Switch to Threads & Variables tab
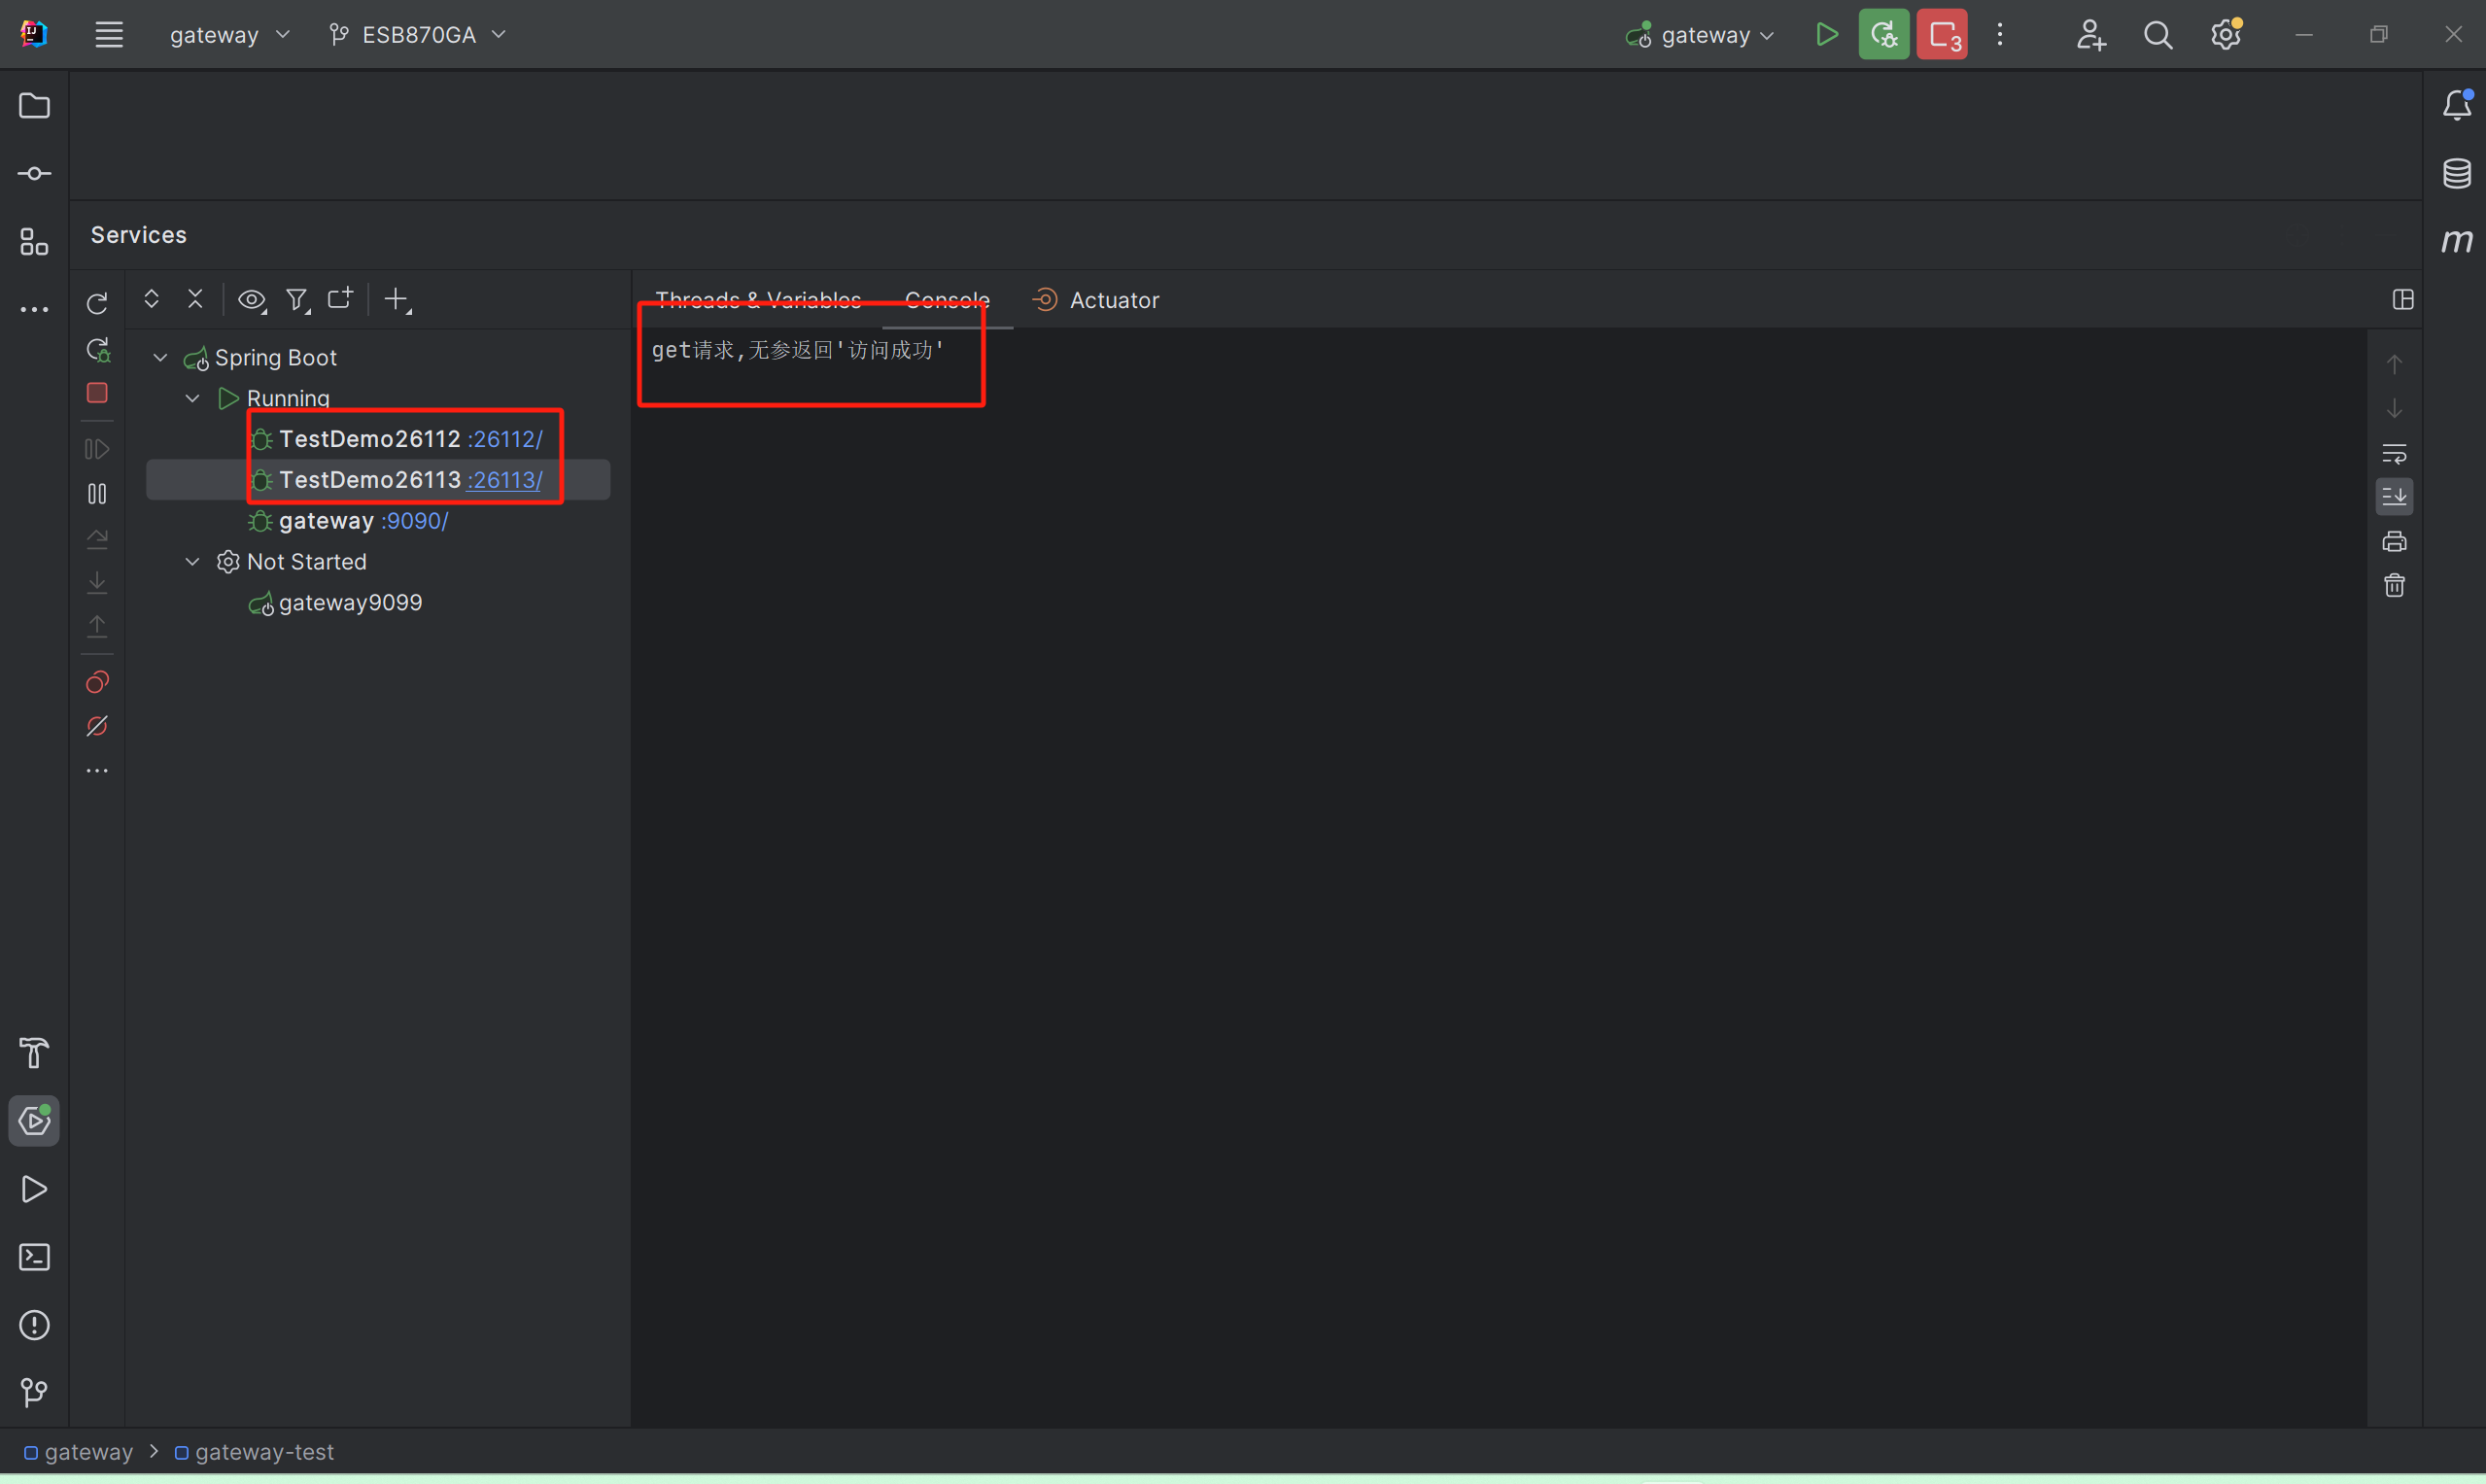Image resolution: width=2486 pixels, height=1484 pixels. (757, 300)
